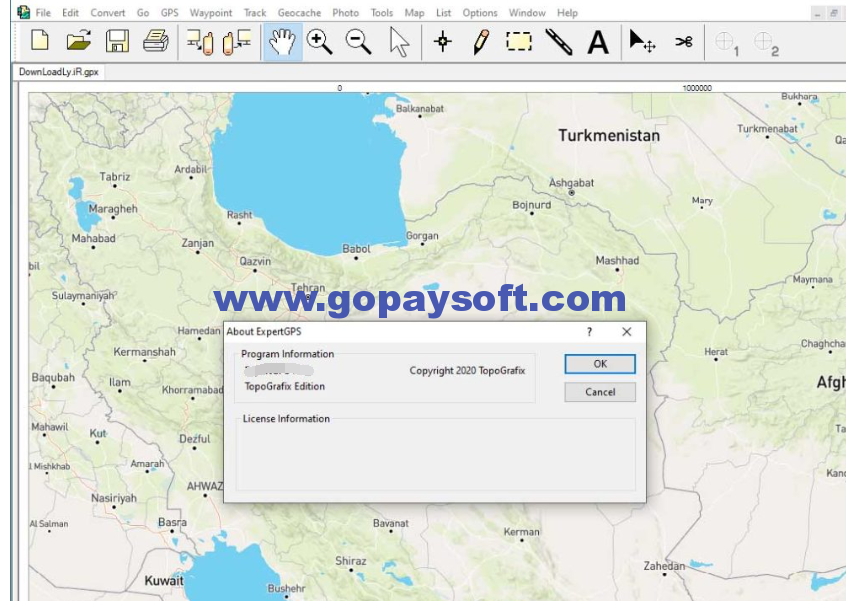Open the Track menu
The image size is (846, 601).
point(255,12)
